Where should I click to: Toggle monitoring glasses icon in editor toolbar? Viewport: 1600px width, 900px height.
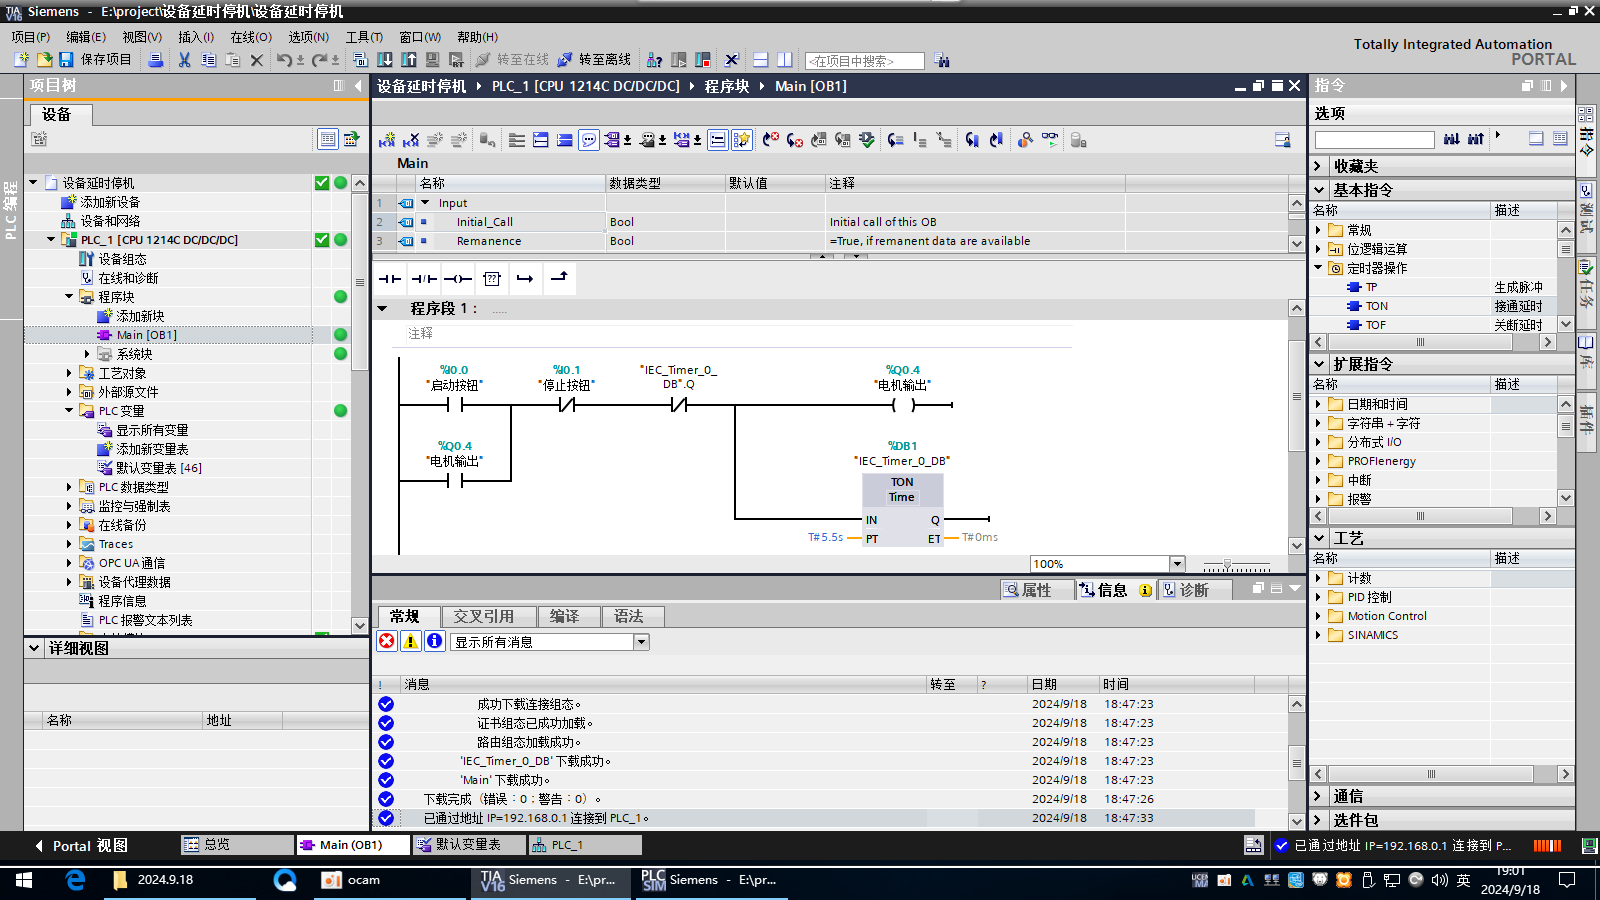point(1049,140)
